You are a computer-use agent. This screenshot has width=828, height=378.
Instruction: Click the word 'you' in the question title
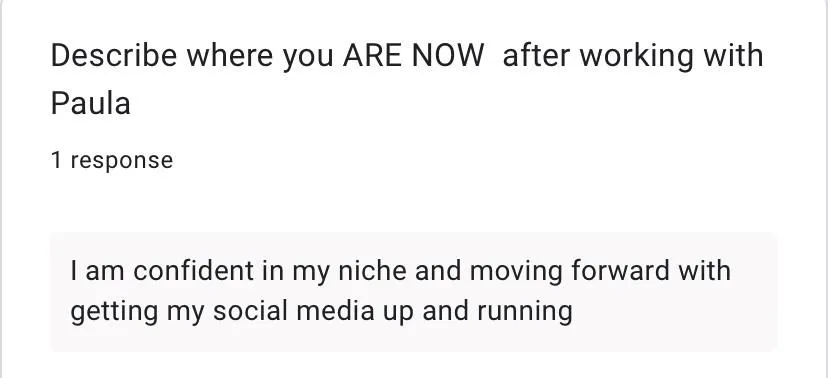[308, 58]
